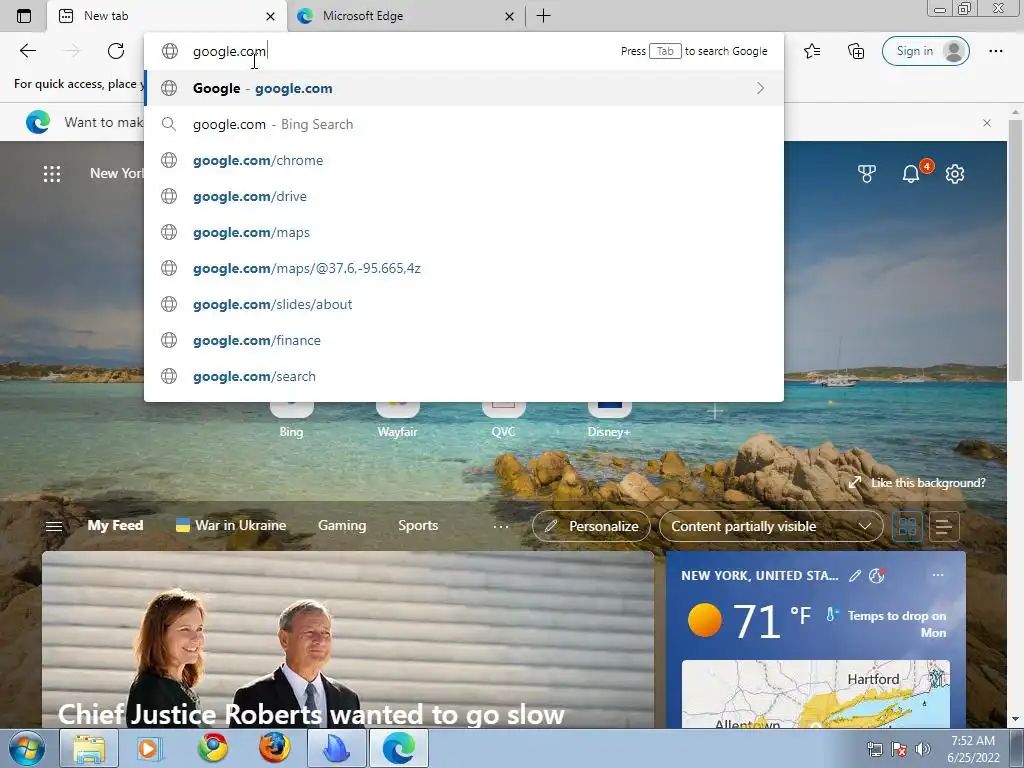
Task: Close the Microsoft Edge tab
Action: pyautogui.click(x=509, y=16)
